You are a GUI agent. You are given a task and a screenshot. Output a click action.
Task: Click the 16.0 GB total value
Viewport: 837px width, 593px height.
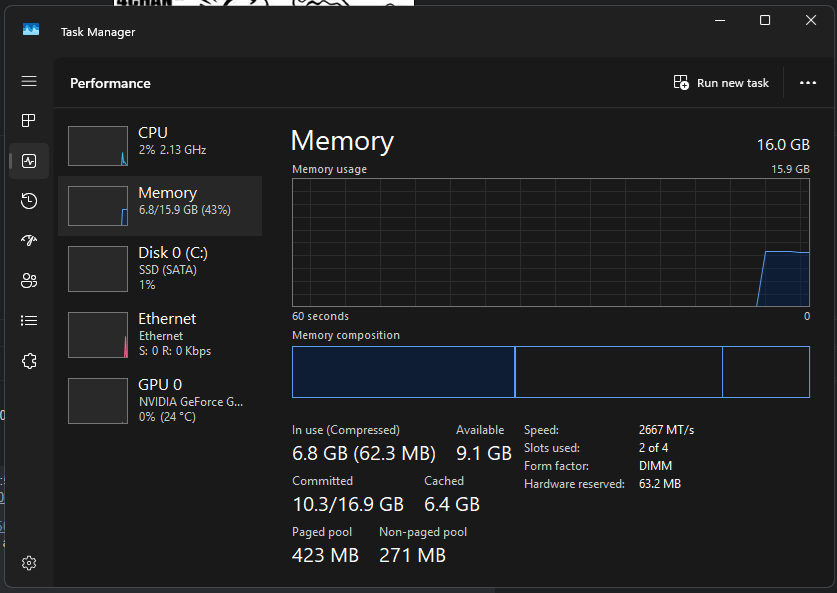coord(783,145)
